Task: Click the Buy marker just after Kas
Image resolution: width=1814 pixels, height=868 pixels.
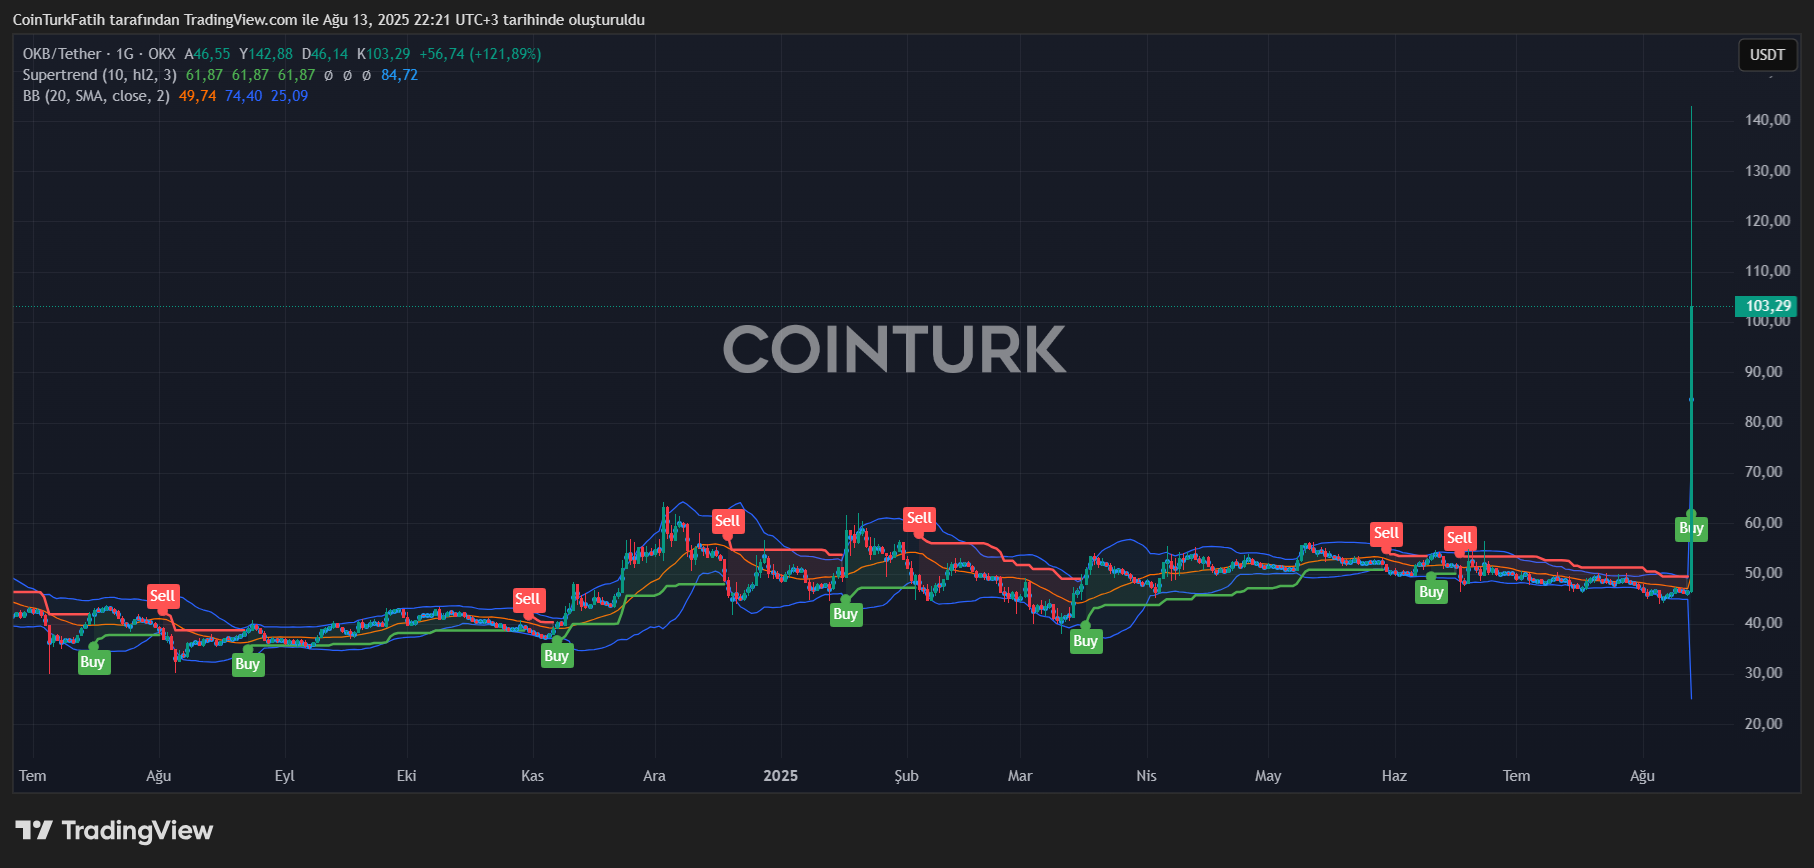Action: pos(556,656)
